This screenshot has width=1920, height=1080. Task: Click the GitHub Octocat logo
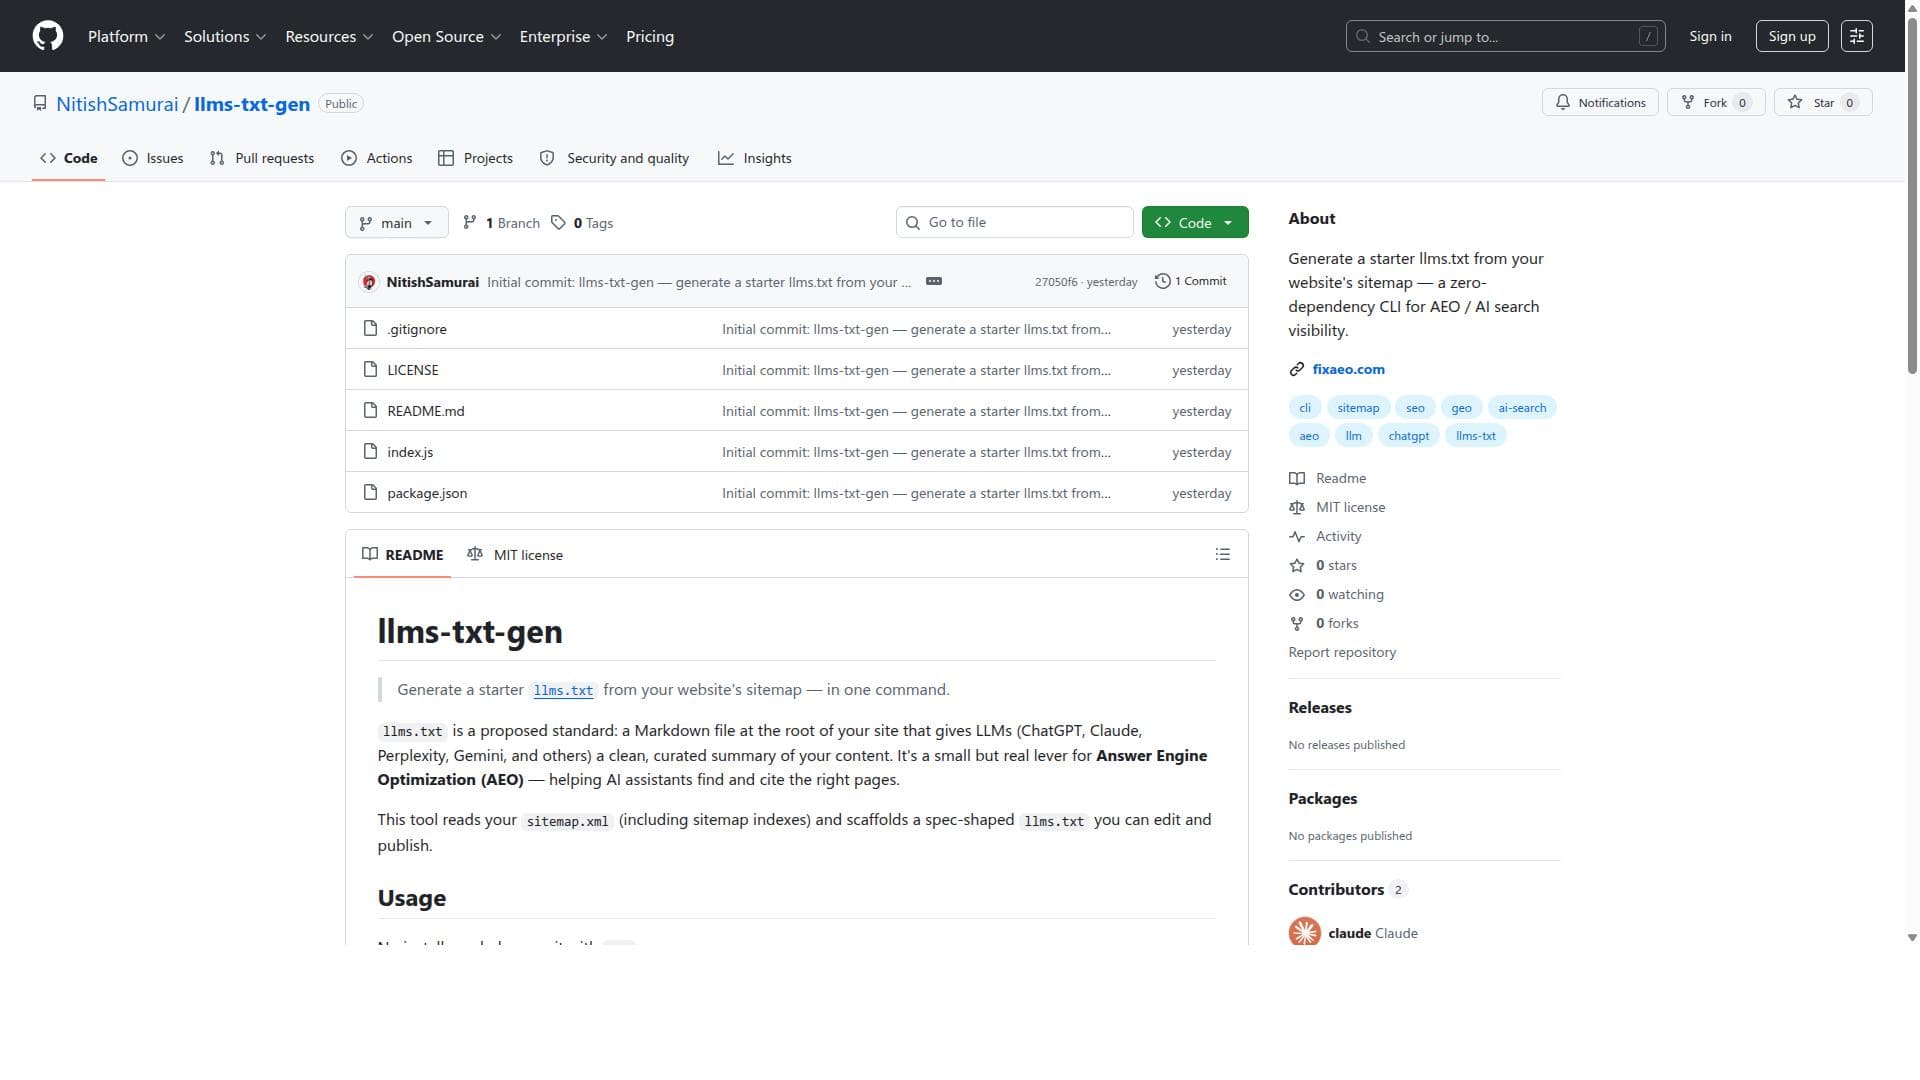pos(48,36)
